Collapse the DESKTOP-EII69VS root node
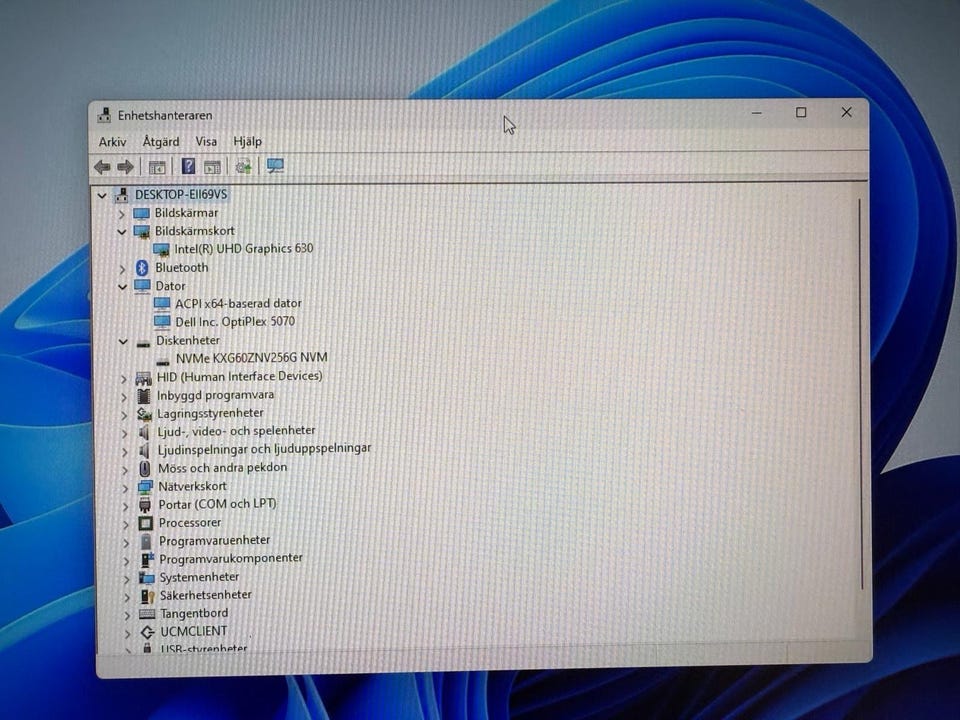This screenshot has height=720, width=960. pos(102,195)
